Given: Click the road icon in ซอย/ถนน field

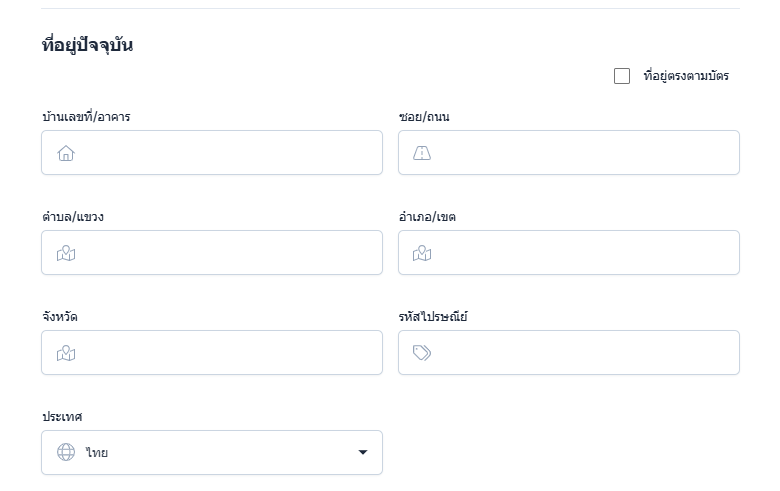Looking at the screenshot, I should click(422, 153).
